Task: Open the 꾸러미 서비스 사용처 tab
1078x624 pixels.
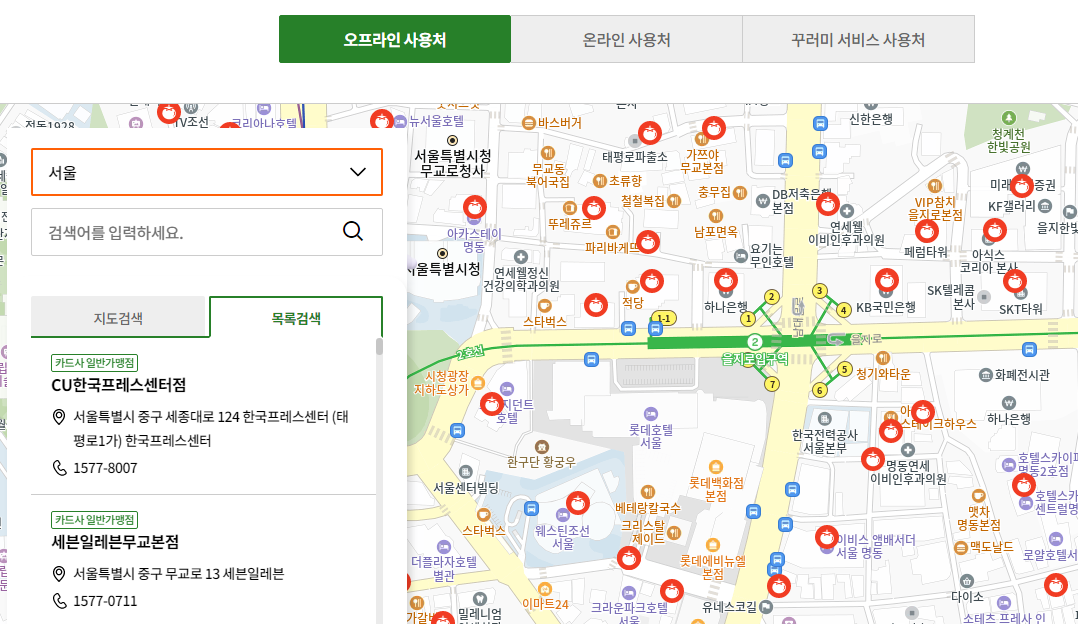Action: tap(858, 39)
